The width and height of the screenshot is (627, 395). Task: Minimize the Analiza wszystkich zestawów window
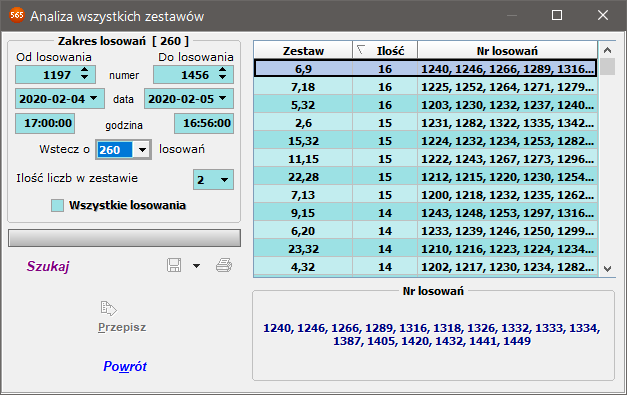pyautogui.click(x=512, y=16)
